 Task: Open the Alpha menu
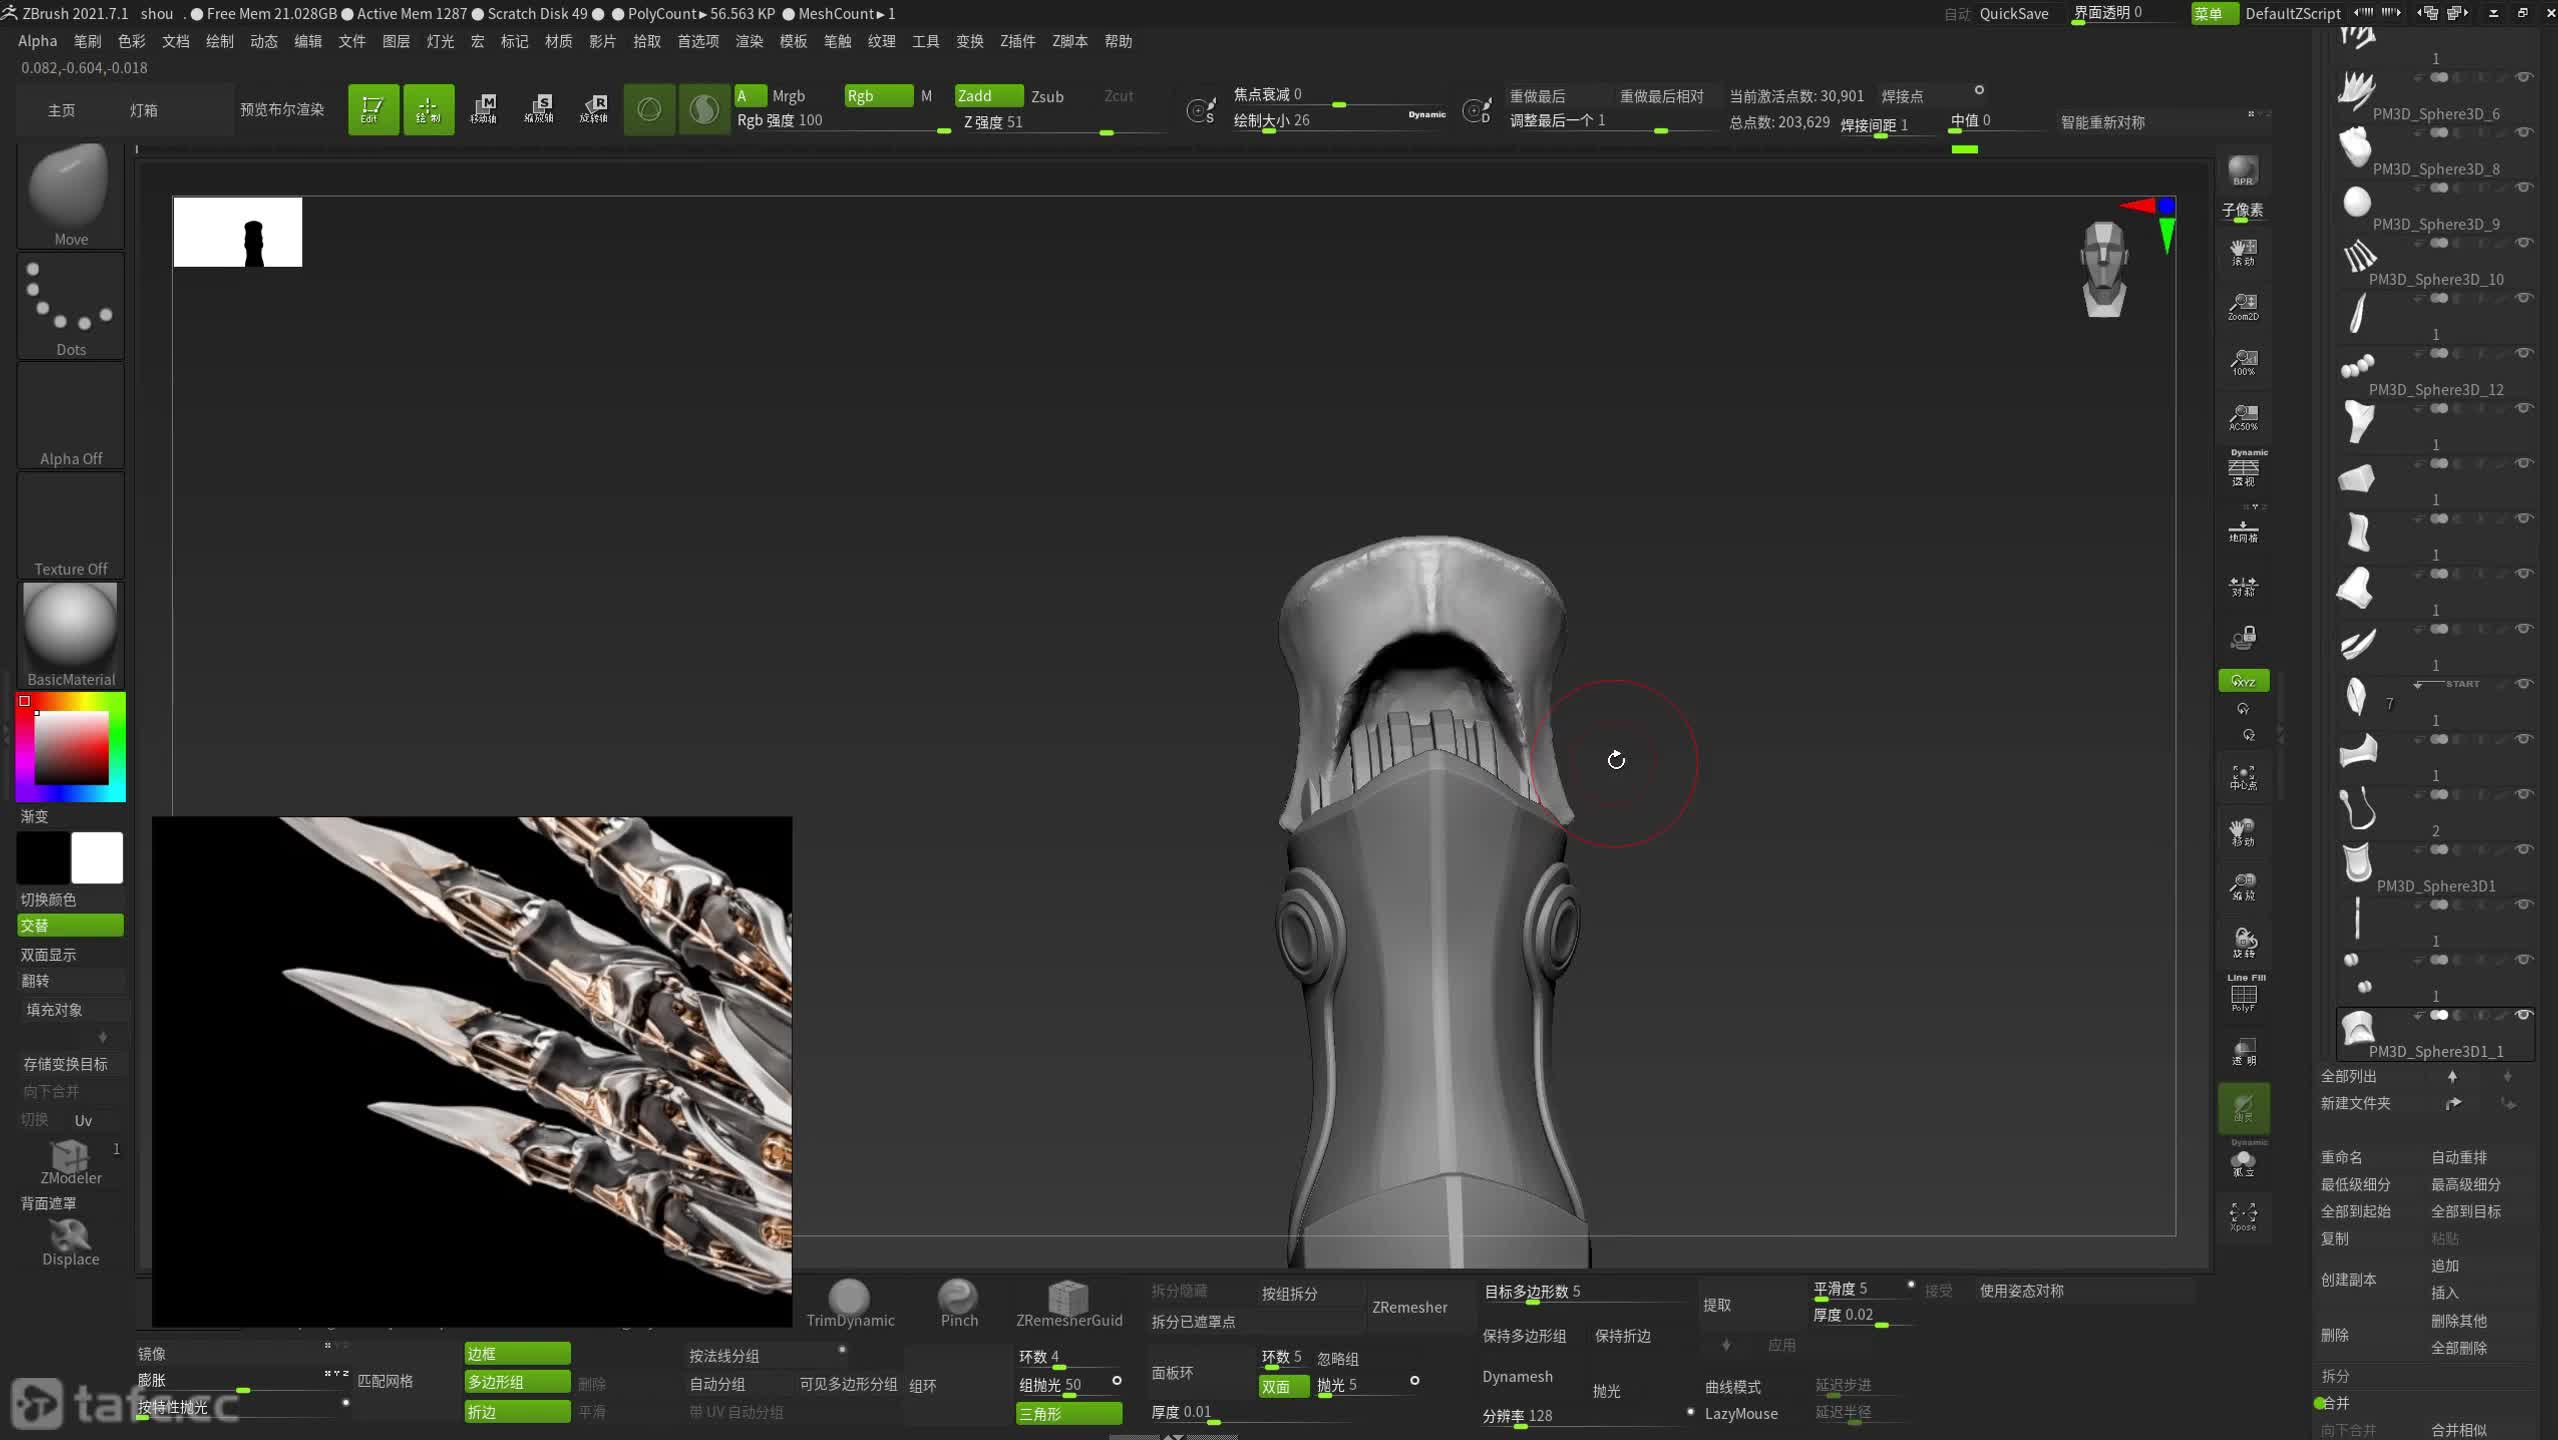pos(37,41)
